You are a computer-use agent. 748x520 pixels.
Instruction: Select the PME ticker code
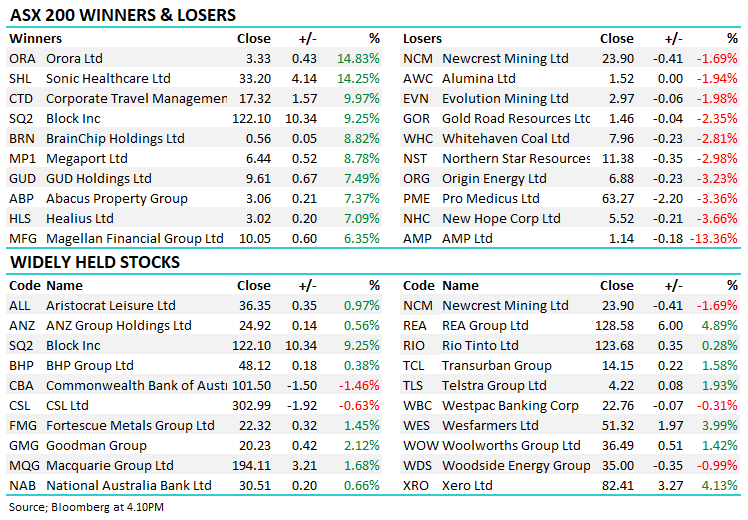(x=417, y=199)
